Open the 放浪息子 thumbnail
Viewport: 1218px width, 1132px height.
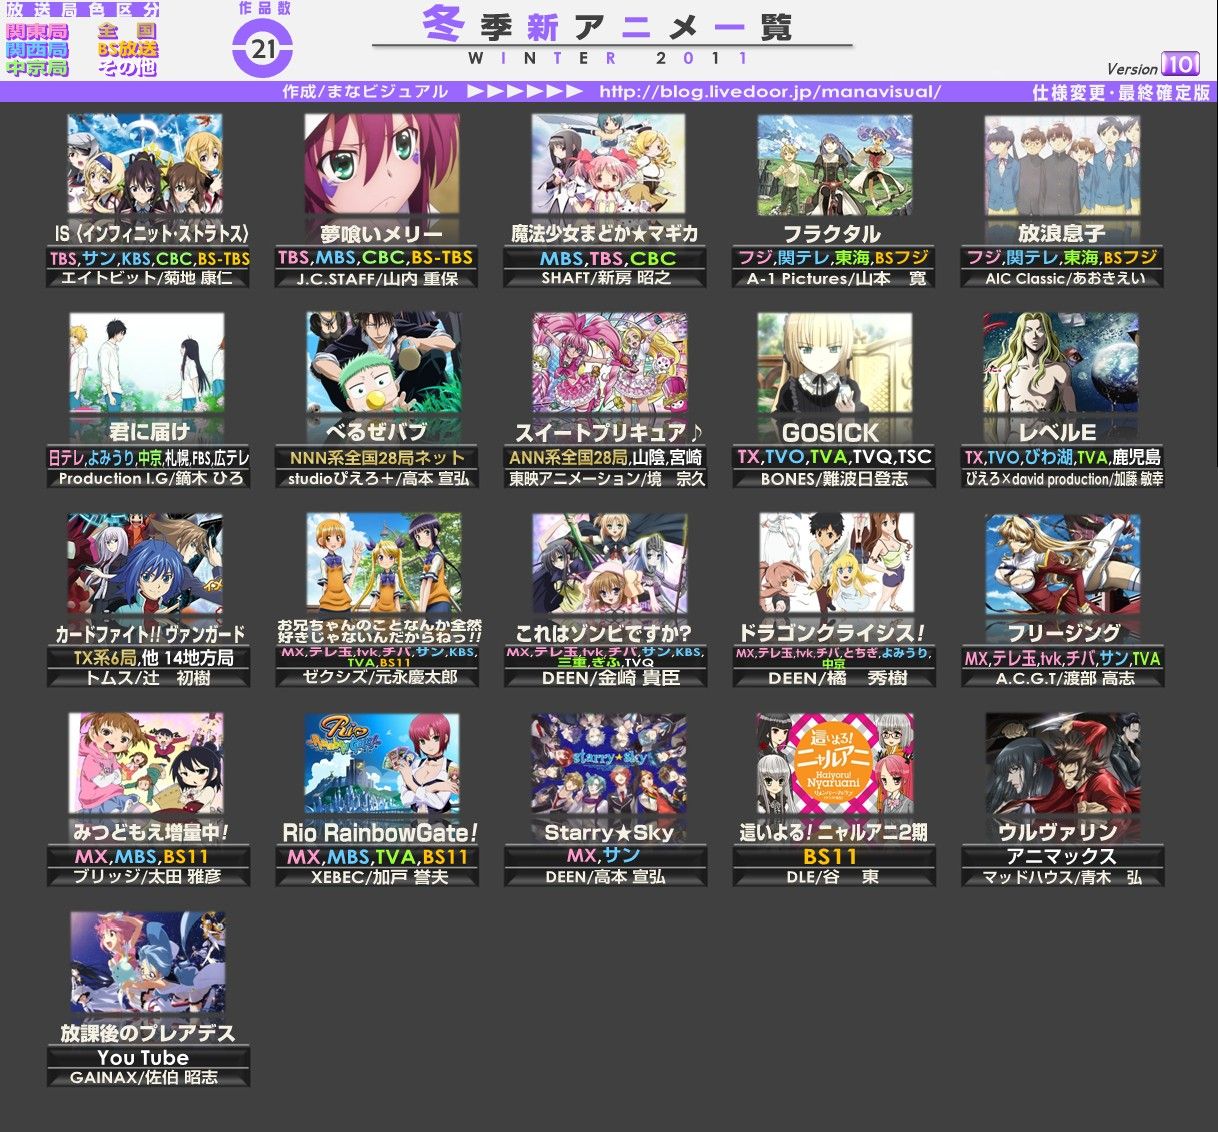[1062, 164]
